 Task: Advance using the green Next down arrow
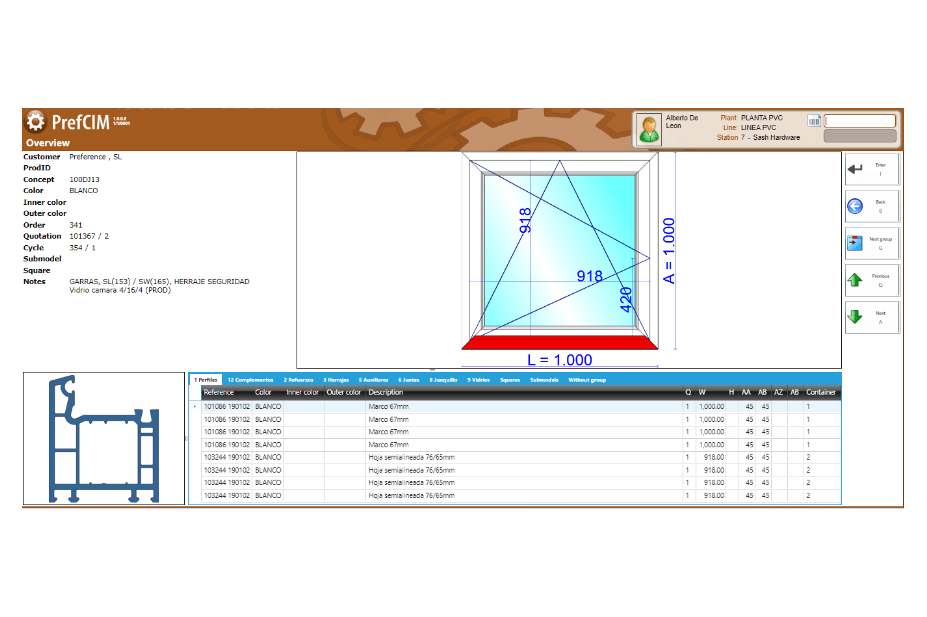pos(871,317)
